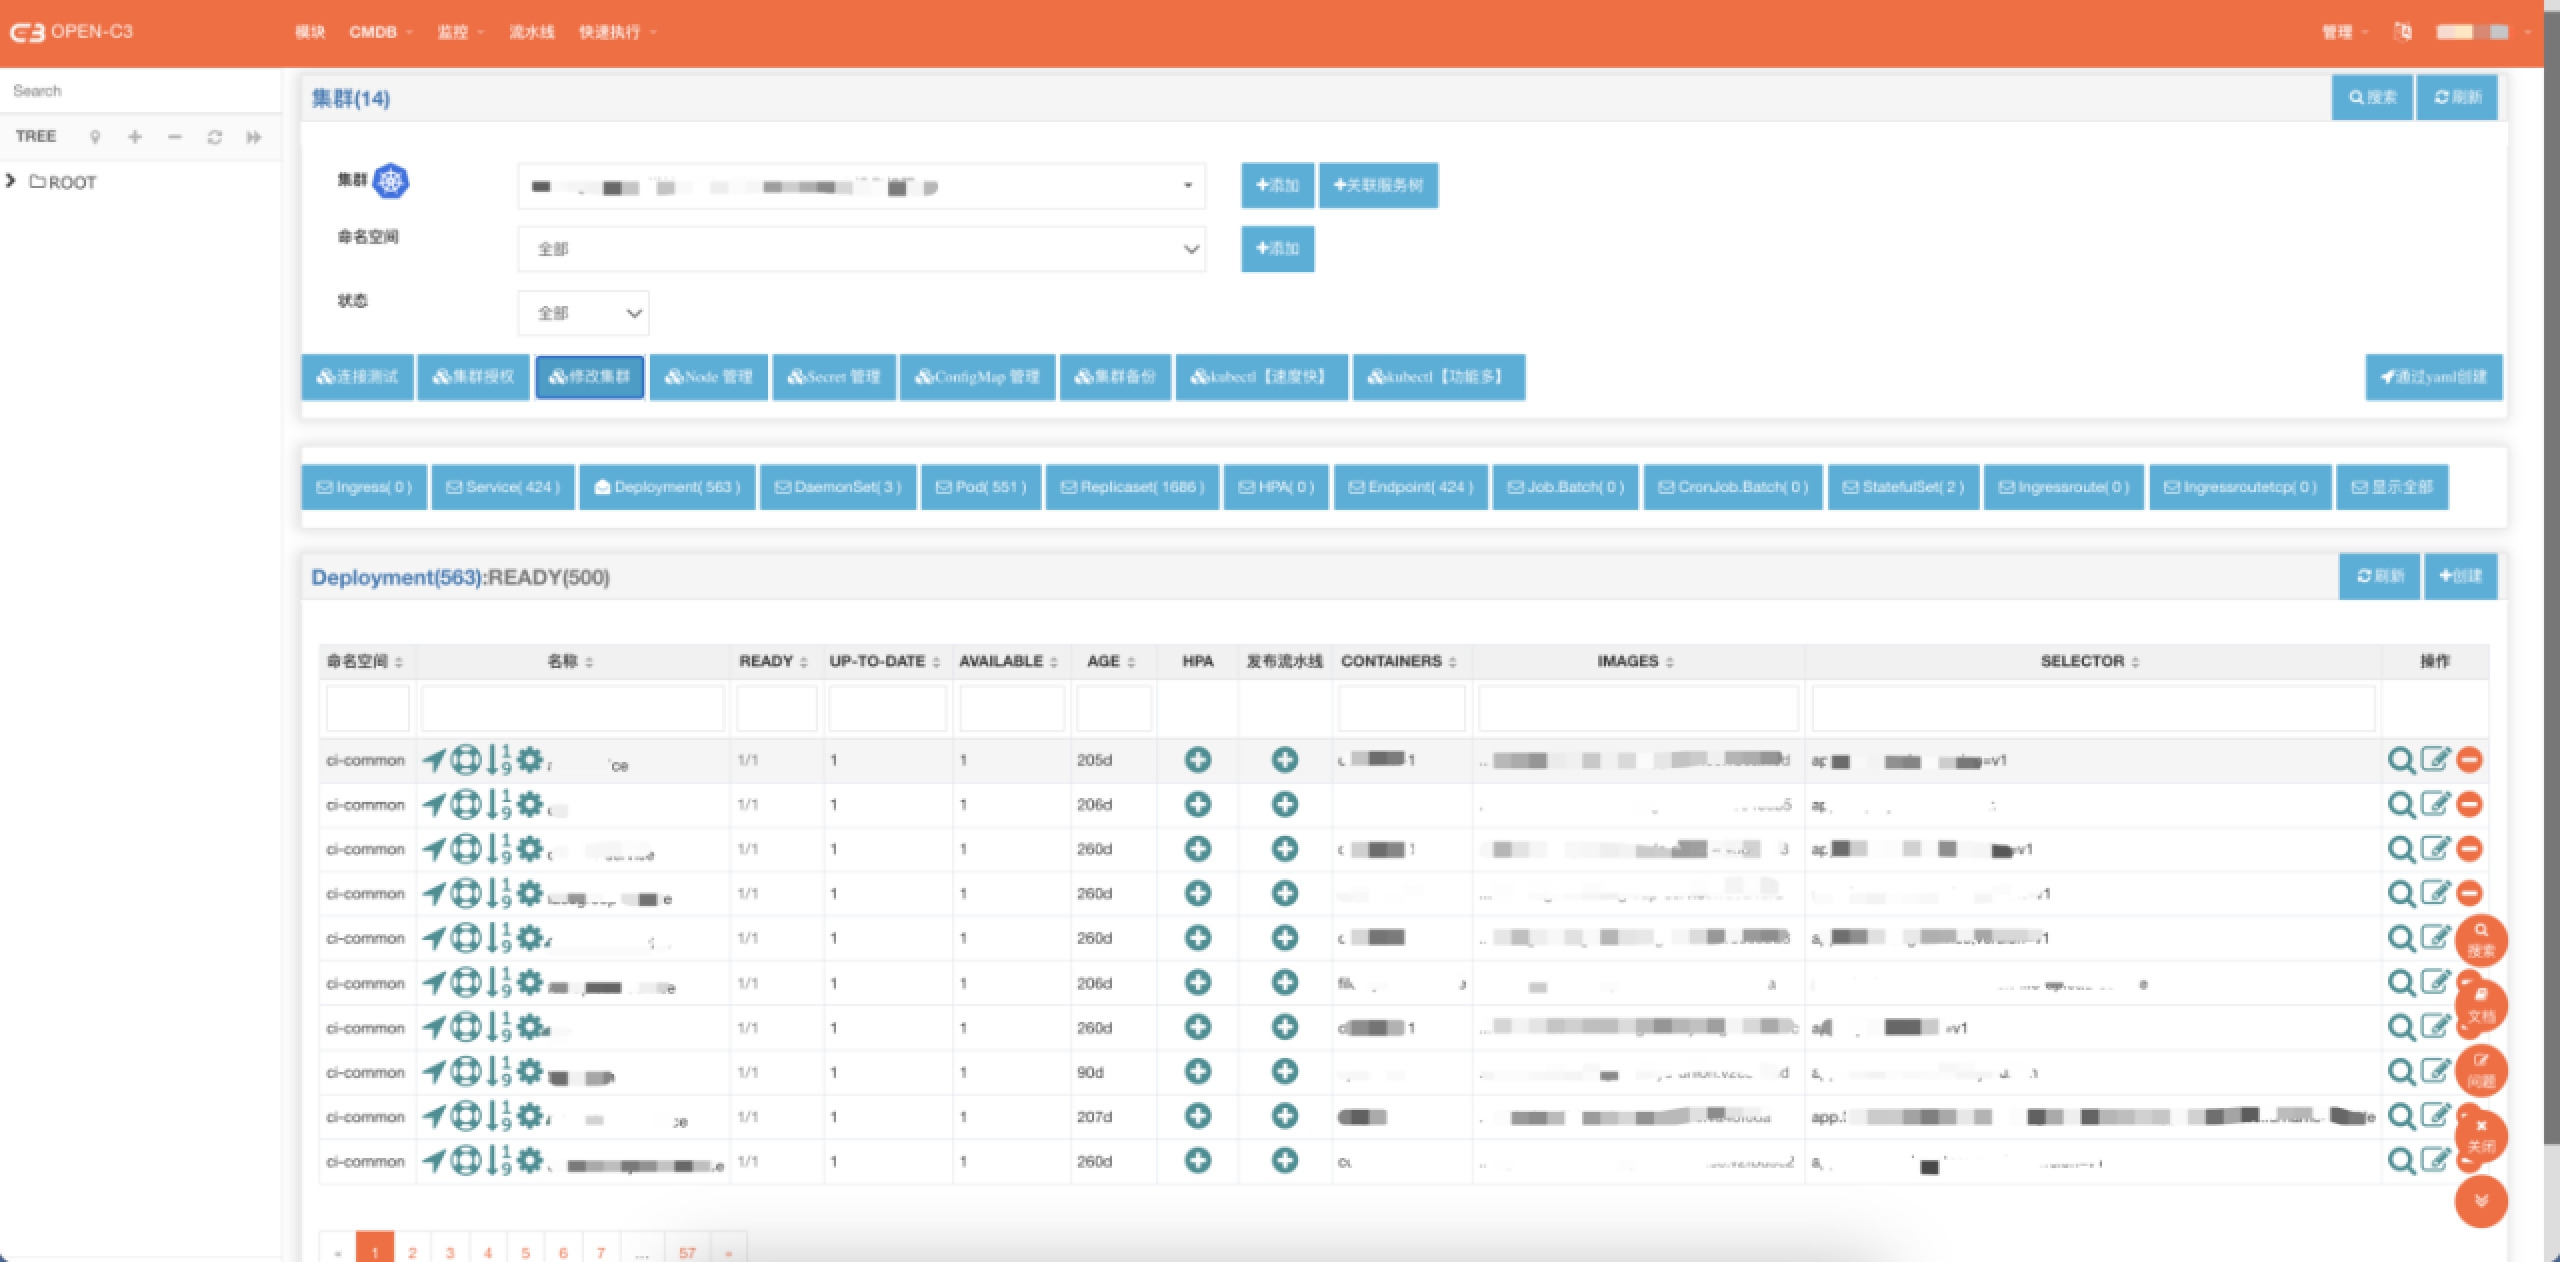Click the edit pencil icon in second row
This screenshot has width=2560, height=1262.
(x=2435, y=804)
